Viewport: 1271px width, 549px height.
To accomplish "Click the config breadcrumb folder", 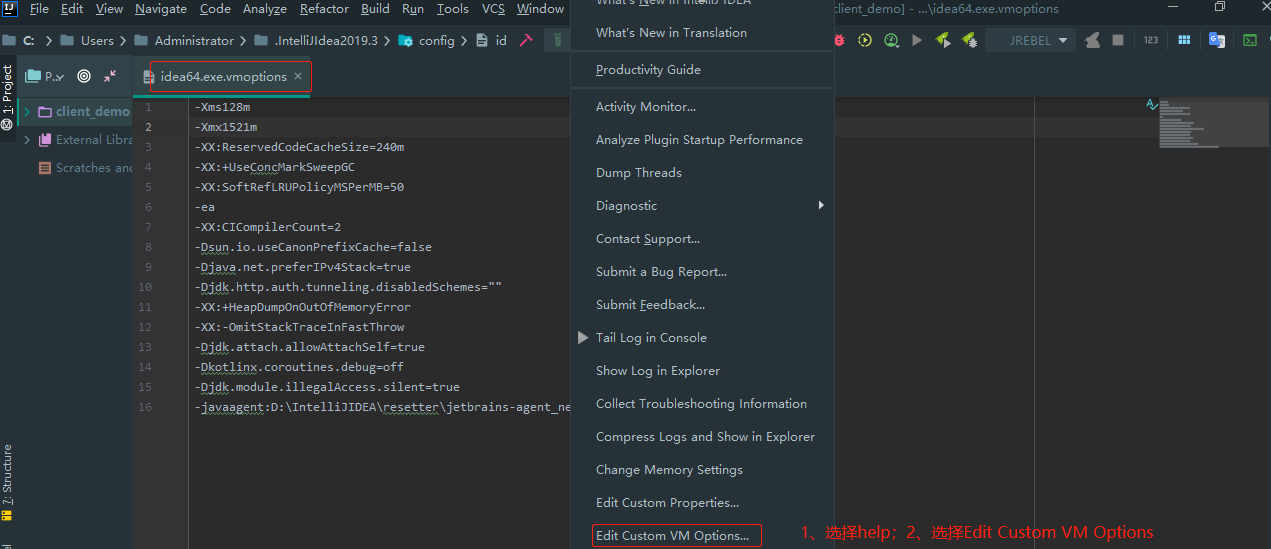I will [426, 41].
